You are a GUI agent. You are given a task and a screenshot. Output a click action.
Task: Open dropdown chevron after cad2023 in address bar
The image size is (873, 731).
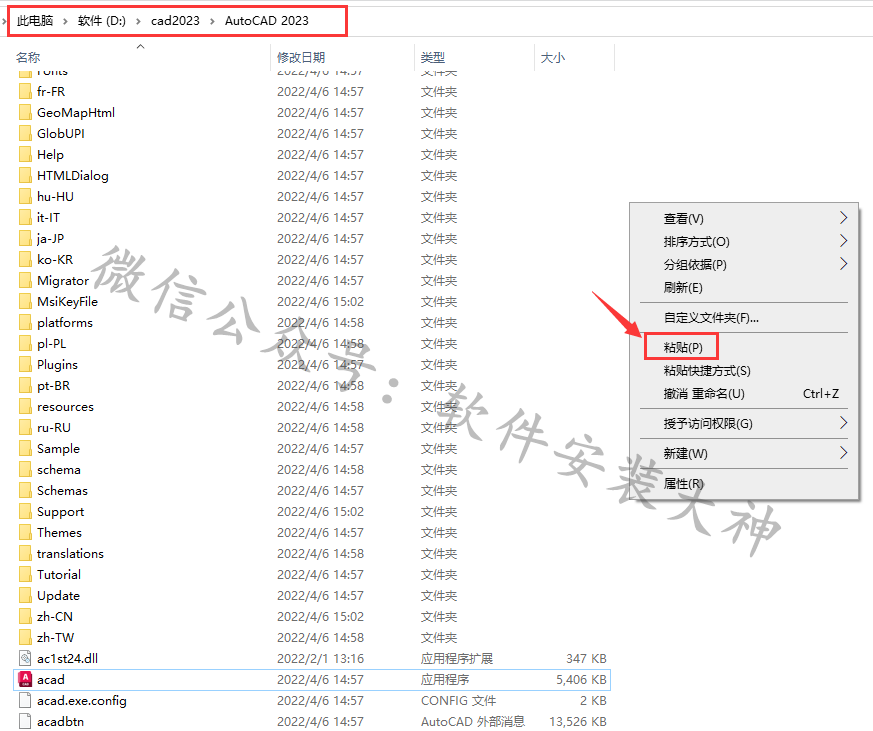coord(212,21)
